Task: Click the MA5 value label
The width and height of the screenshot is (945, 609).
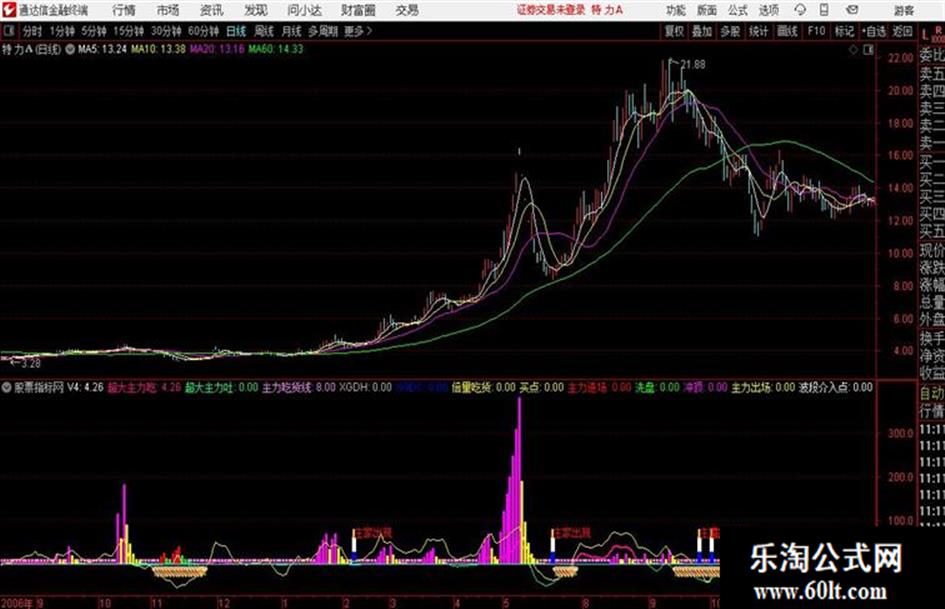Action: click(x=102, y=49)
